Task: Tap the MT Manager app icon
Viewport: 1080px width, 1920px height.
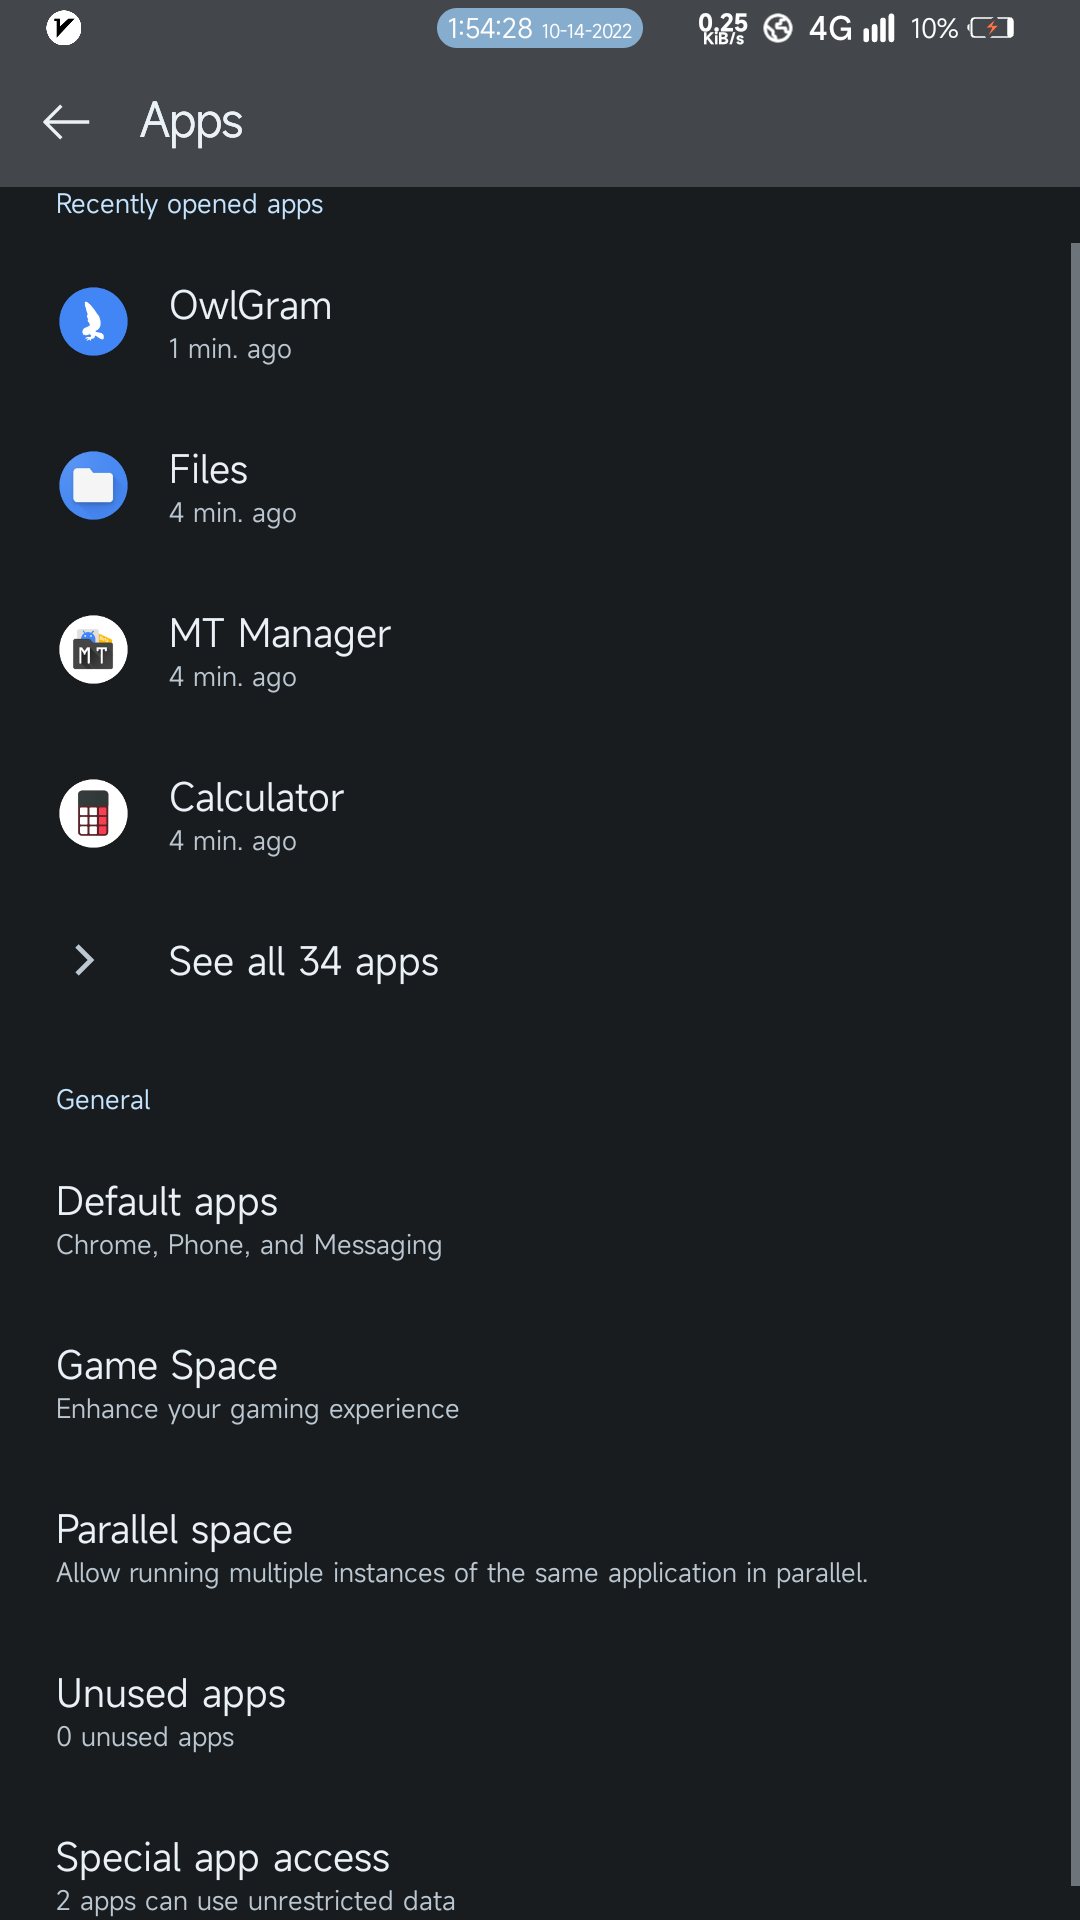Action: click(93, 650)
